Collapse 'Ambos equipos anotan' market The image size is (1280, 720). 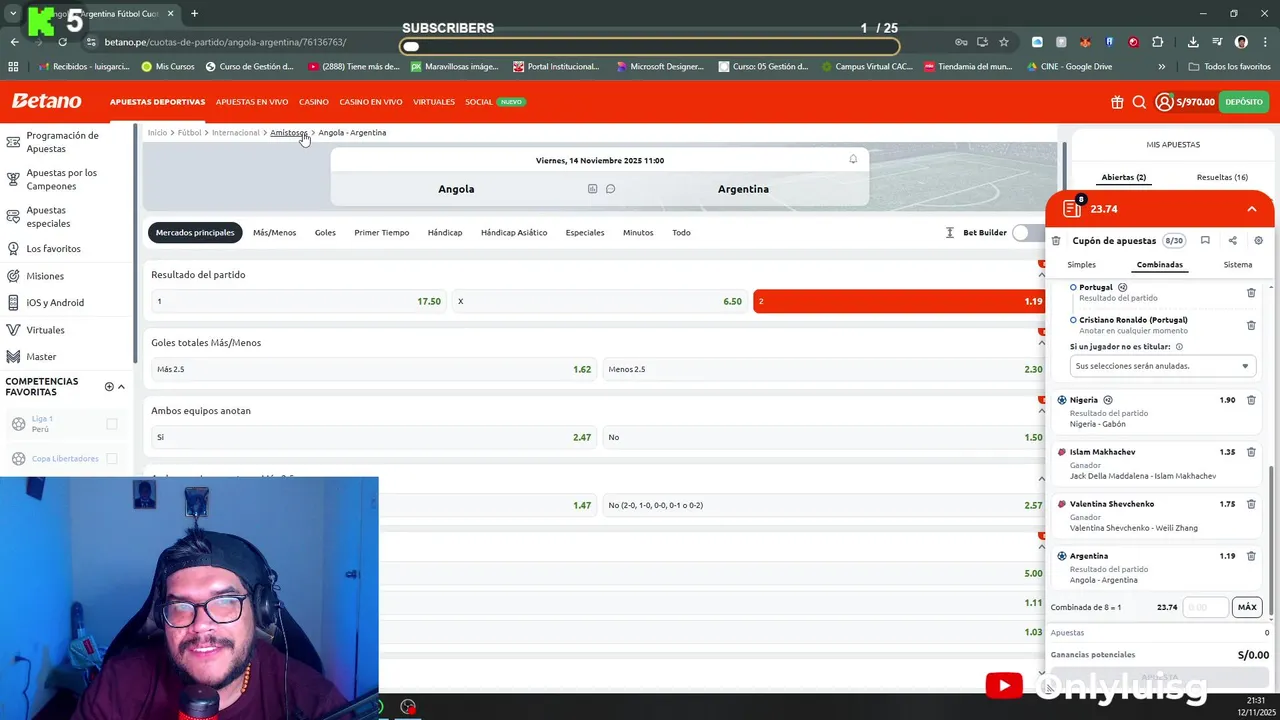1041,411
